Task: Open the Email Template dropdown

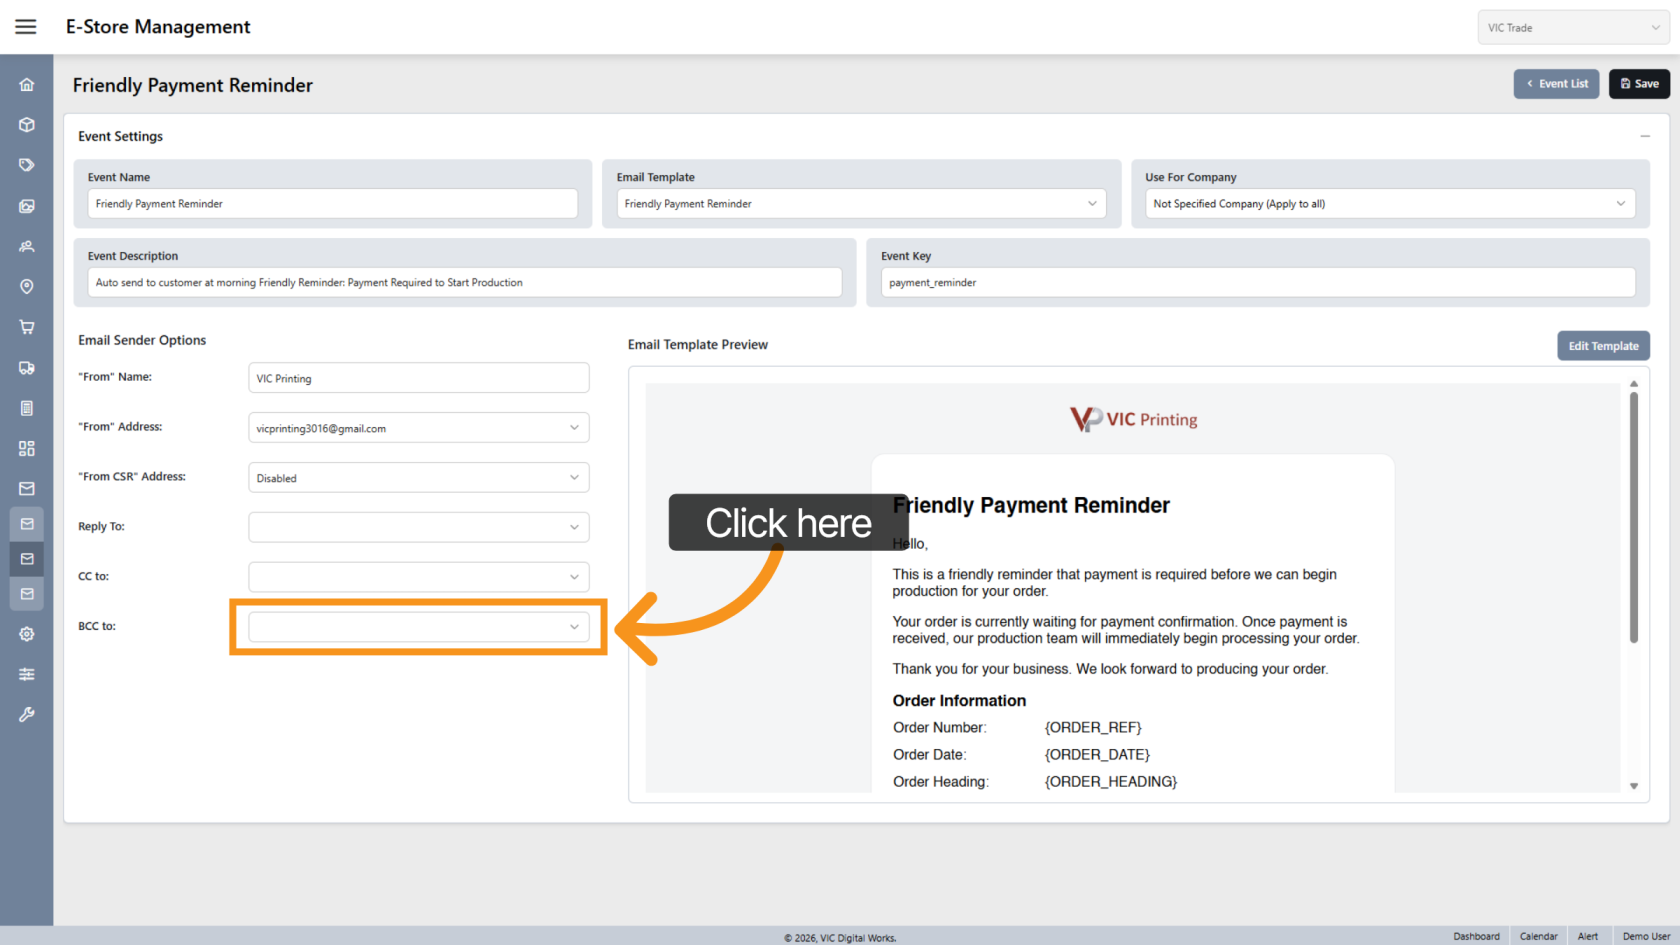Action: click(861, 204)
